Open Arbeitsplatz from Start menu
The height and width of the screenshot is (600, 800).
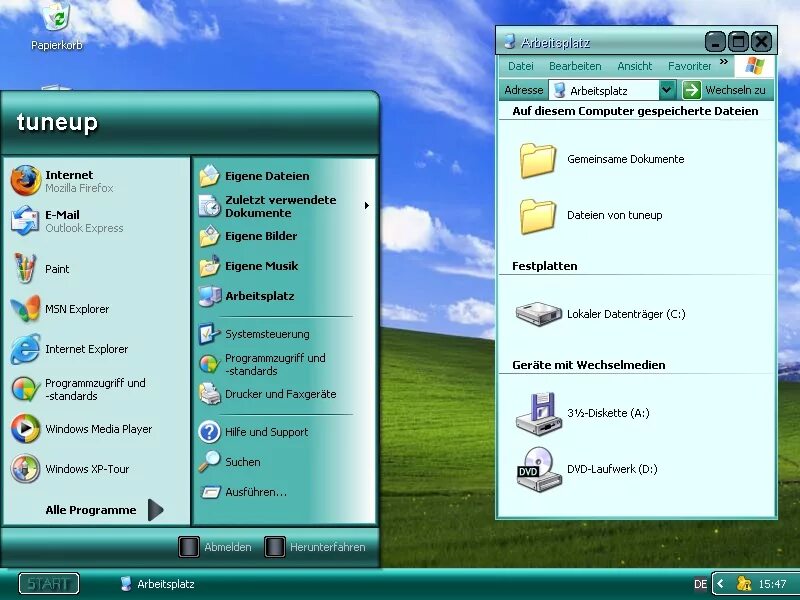(x=246, y=296)
